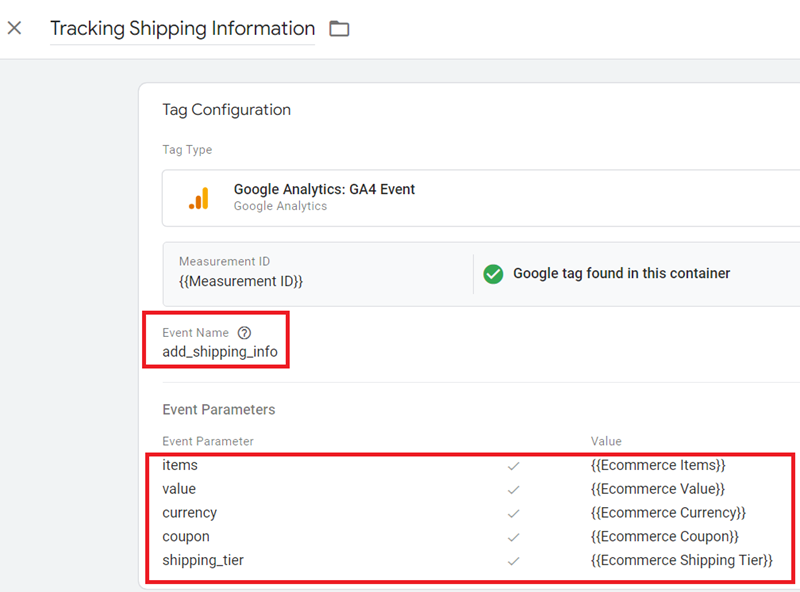Viewport: 800px width, 592px height.
Task: Open the Event Name help tooltip
Action: click(245, 332)
